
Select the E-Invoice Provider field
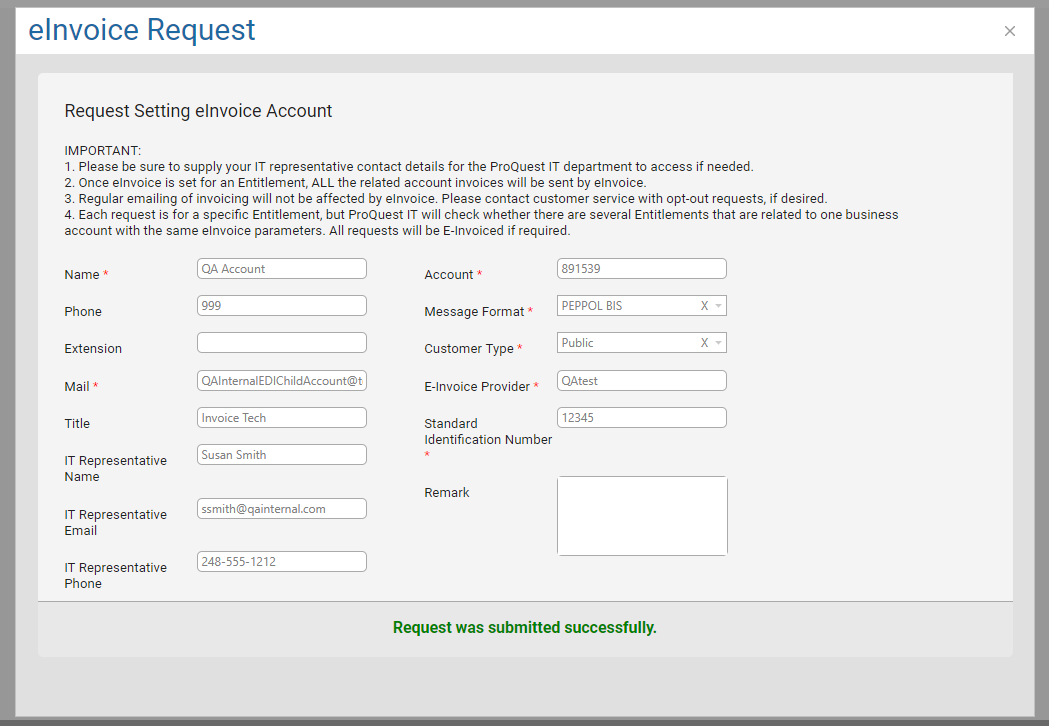[x=641, y=380]
